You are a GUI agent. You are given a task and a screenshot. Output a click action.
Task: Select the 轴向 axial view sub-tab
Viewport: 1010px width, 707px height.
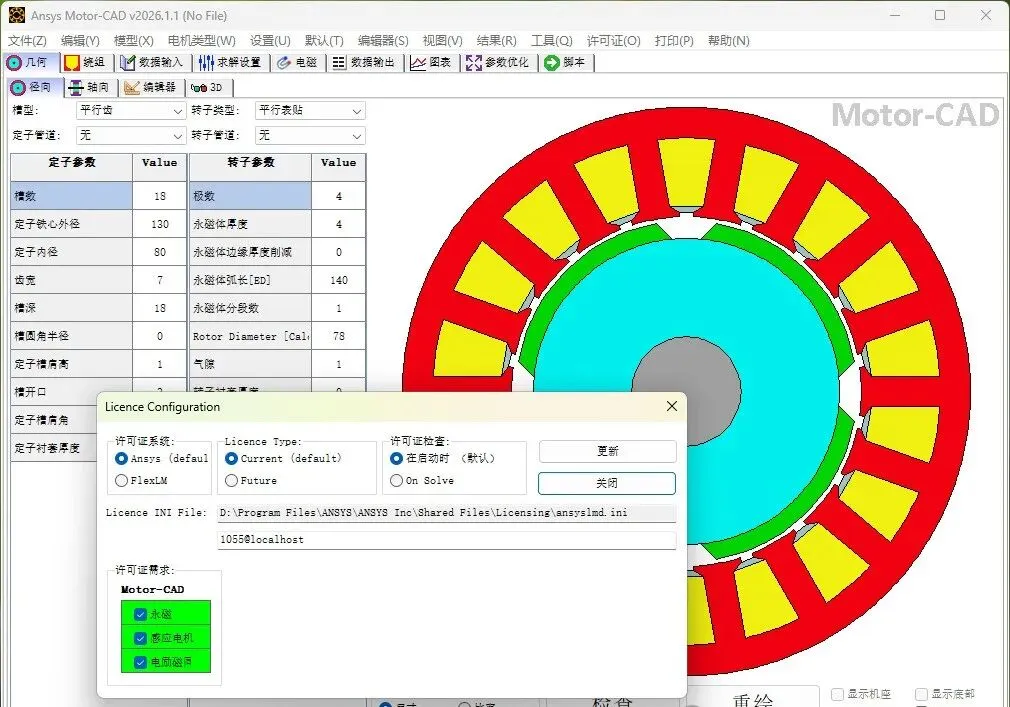coord(90,87)
